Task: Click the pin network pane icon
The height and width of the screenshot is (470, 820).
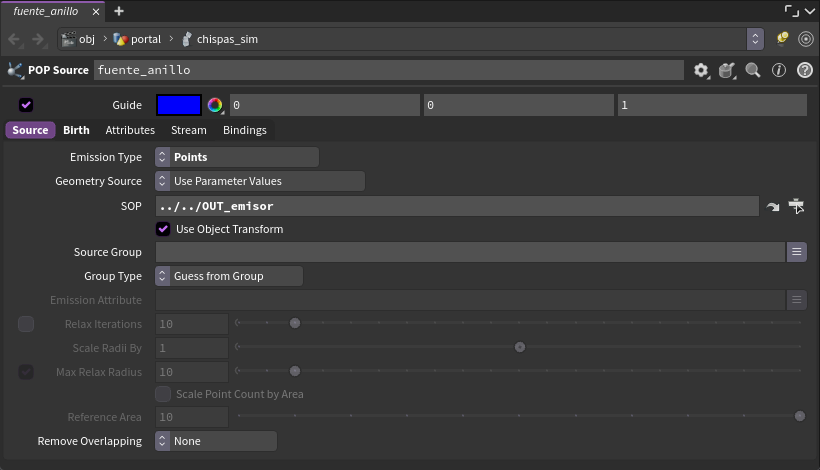Action: pyautogui.click(x=782, y=39)
